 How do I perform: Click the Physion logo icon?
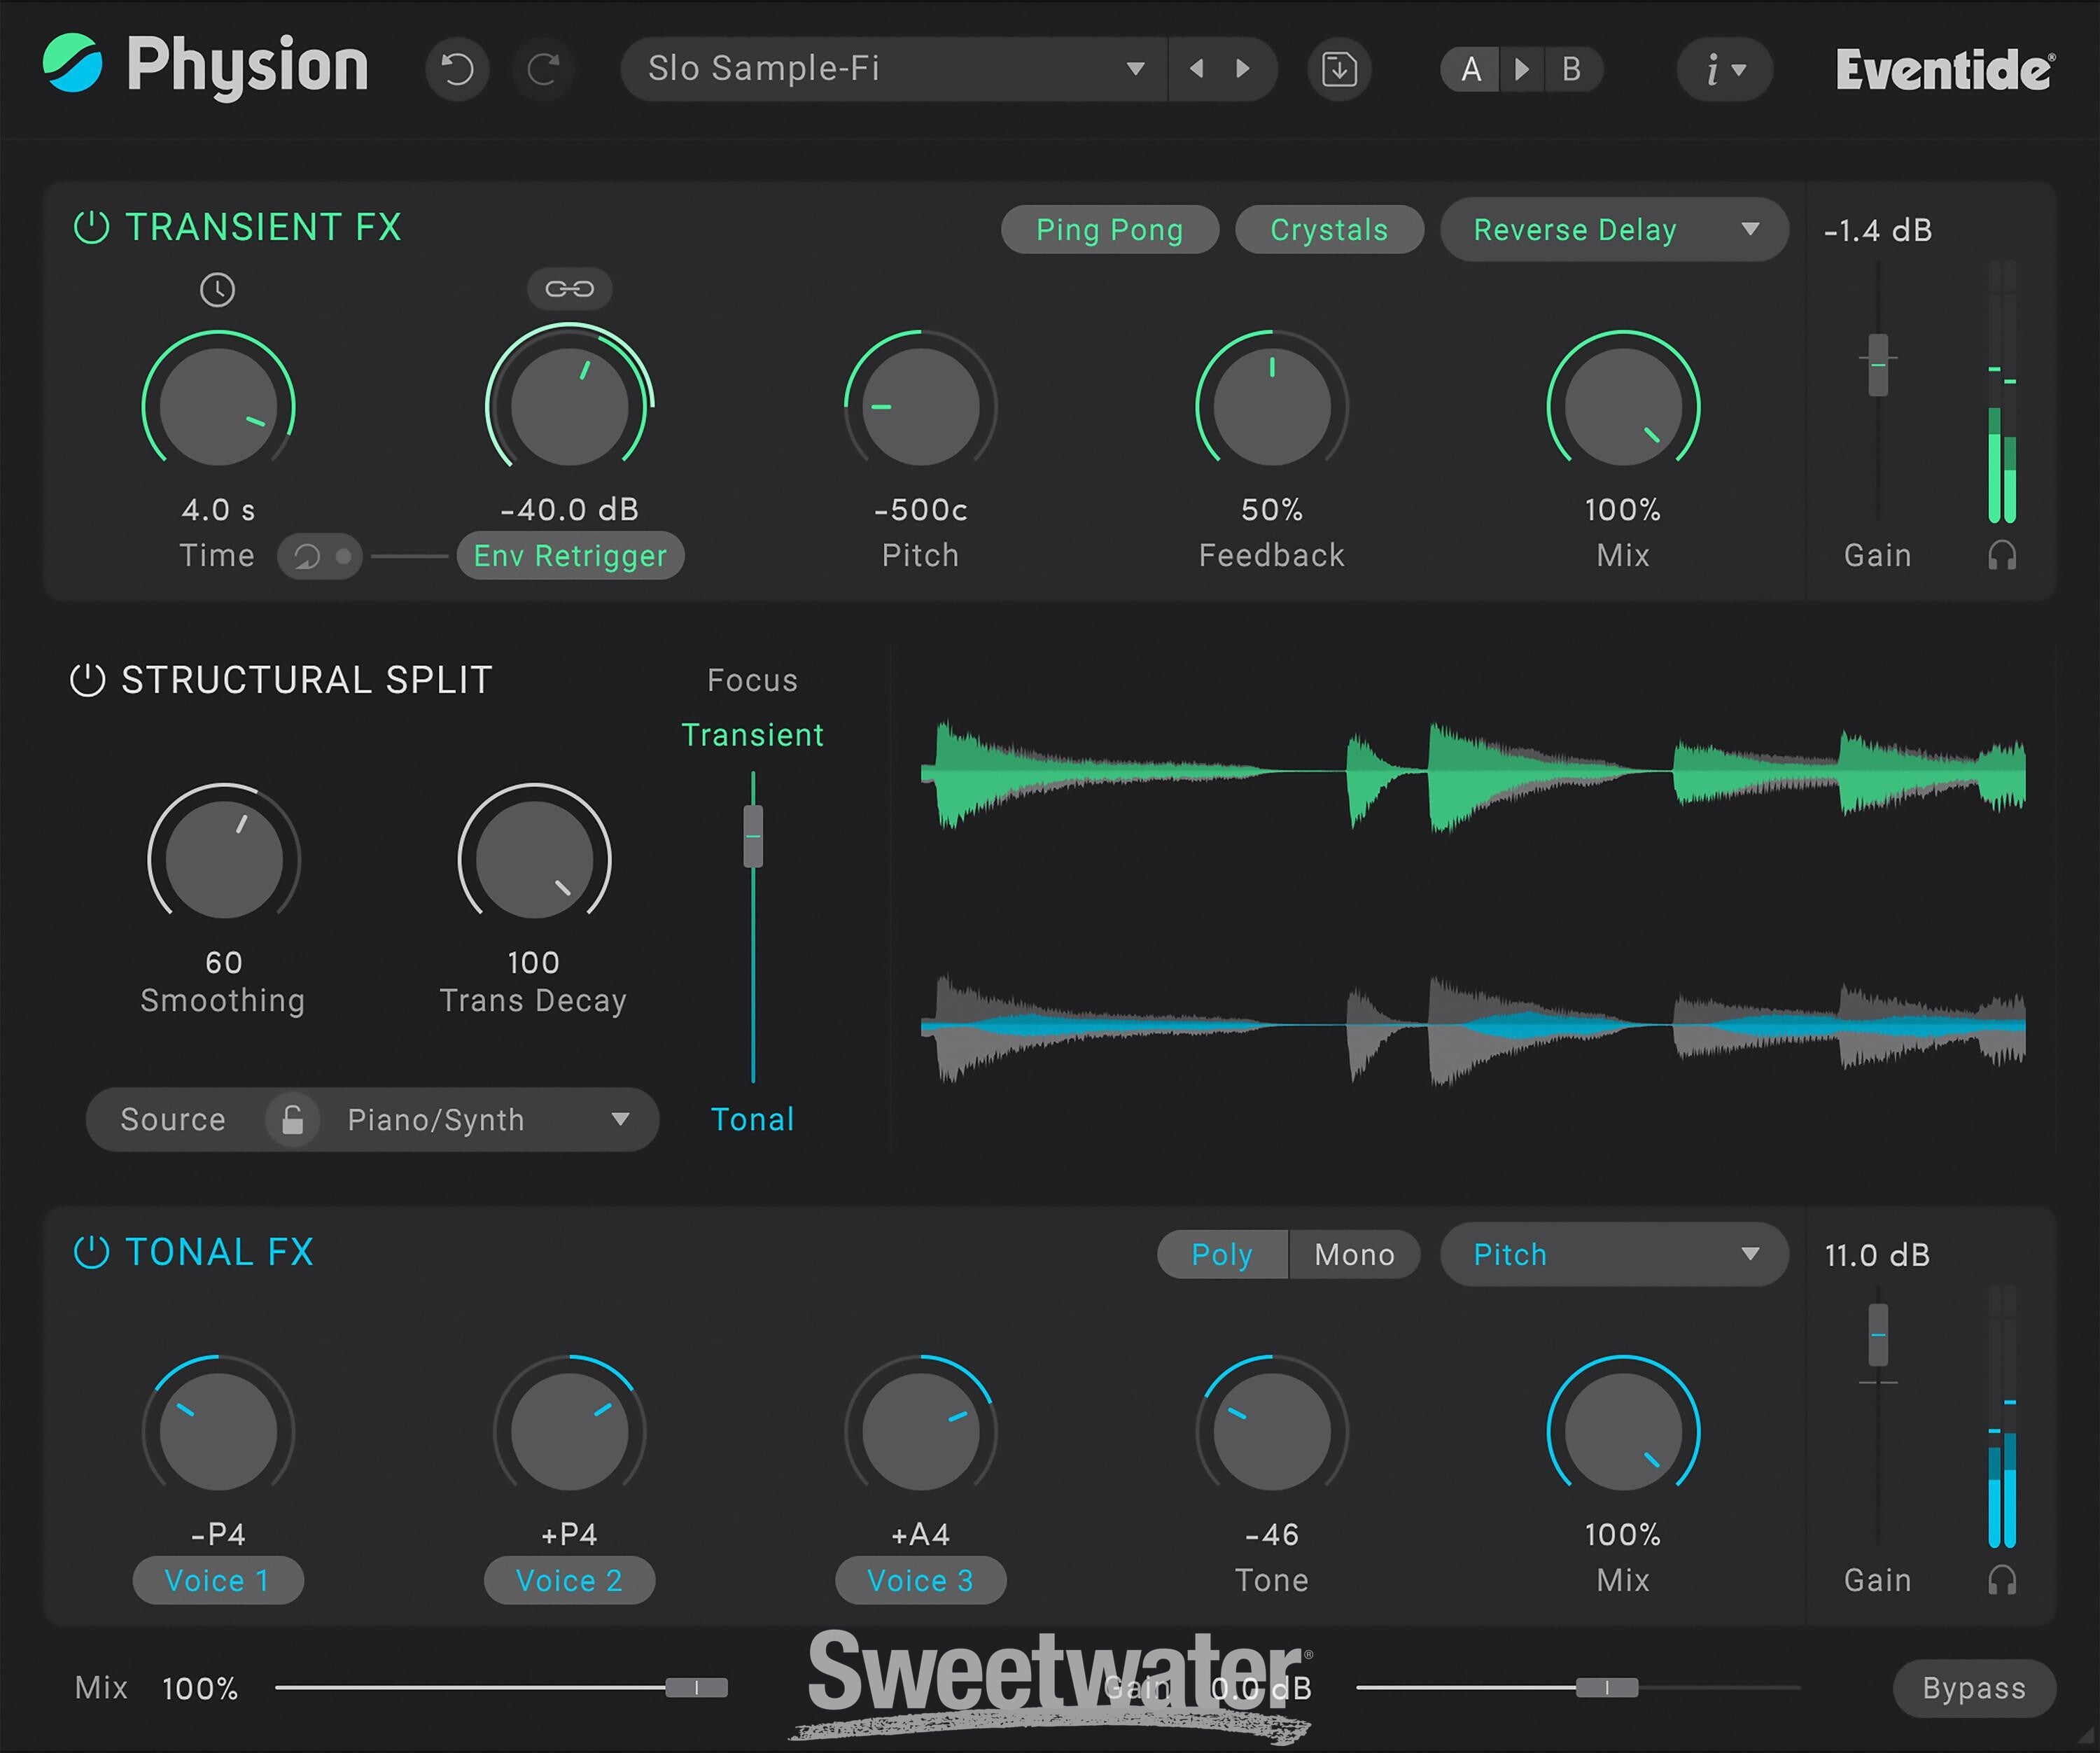[x=72, y=63]
